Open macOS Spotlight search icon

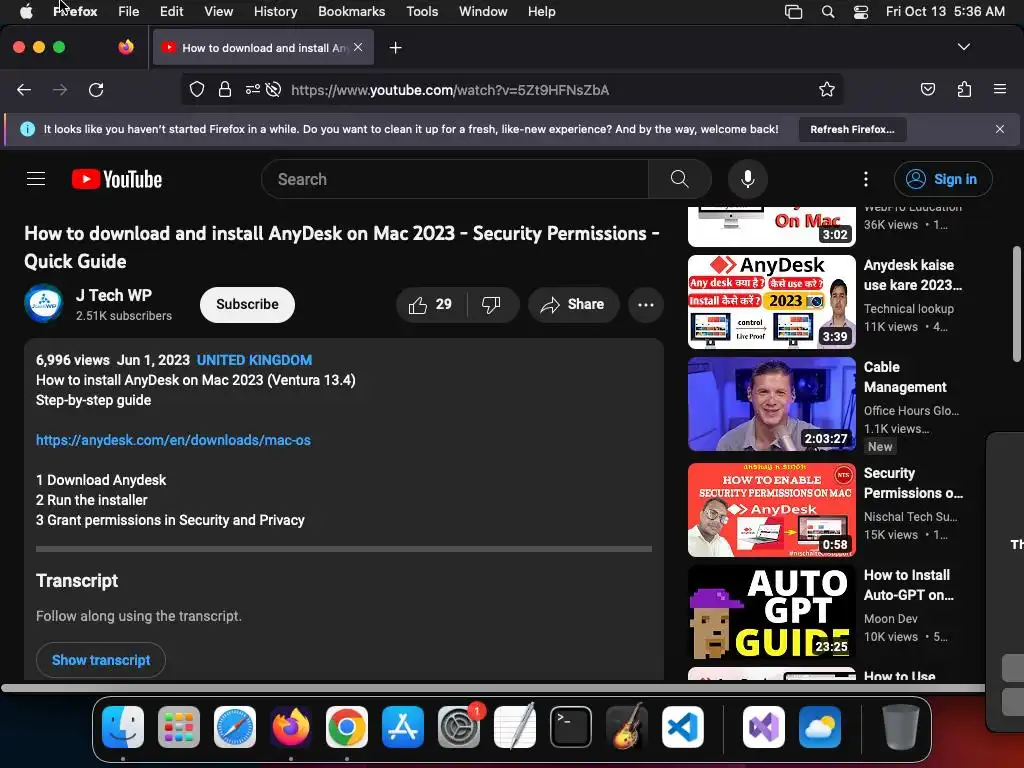pos(828,12)
